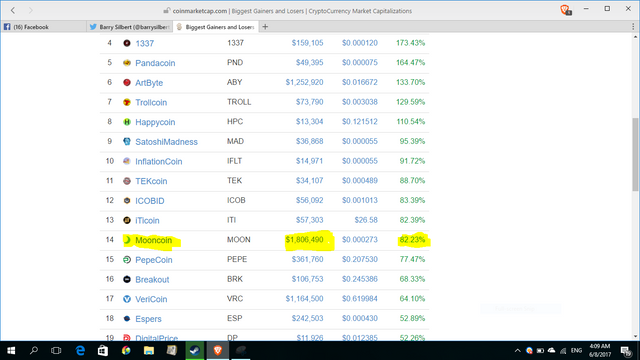Click the iTicoin coin icon
The image size is (640, 360).
pos(127,220)
